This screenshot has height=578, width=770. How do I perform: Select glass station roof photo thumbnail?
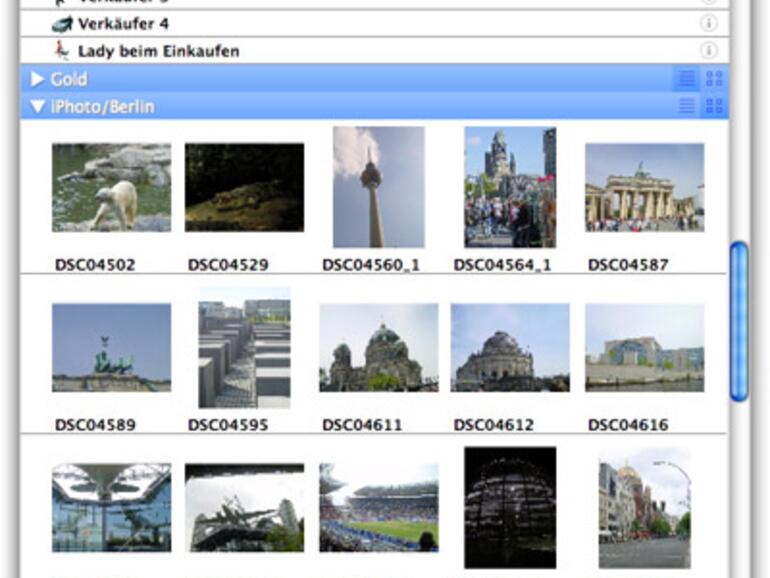[111, 508]
